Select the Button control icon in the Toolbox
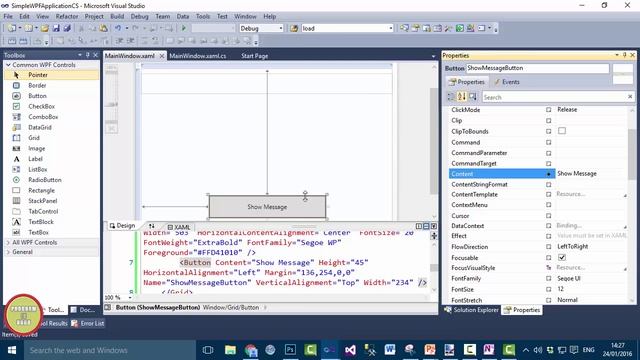640x360 pixels. point(16,96)
